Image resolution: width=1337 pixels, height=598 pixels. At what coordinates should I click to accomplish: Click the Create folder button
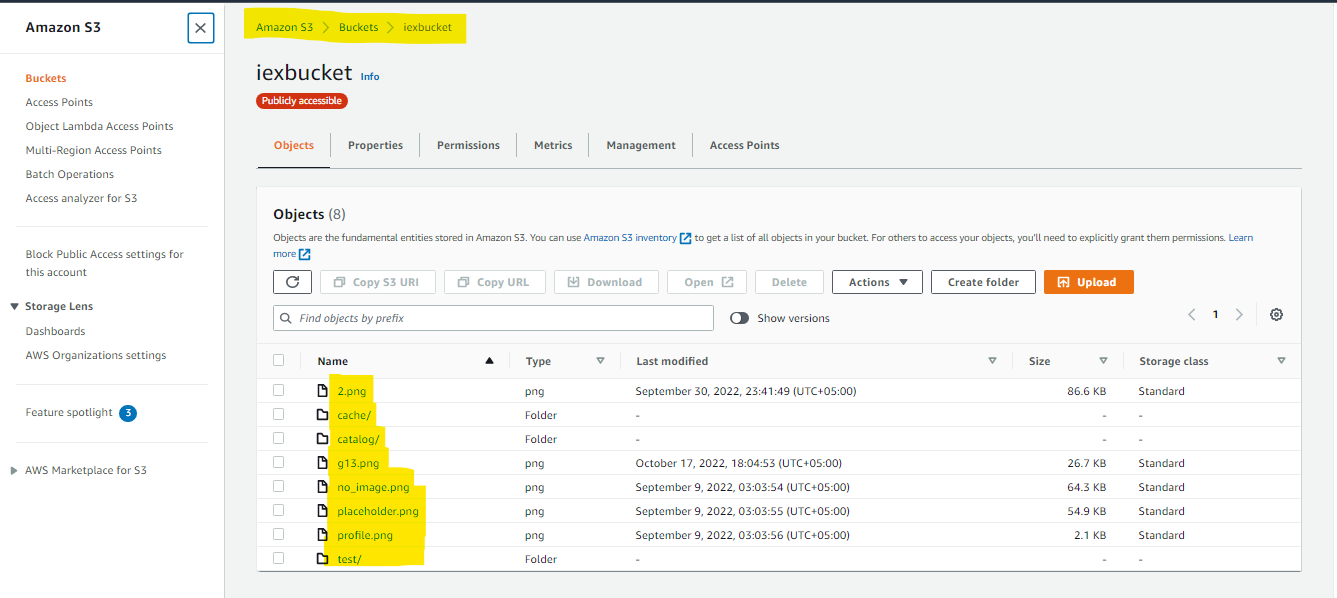pos(983,282)
